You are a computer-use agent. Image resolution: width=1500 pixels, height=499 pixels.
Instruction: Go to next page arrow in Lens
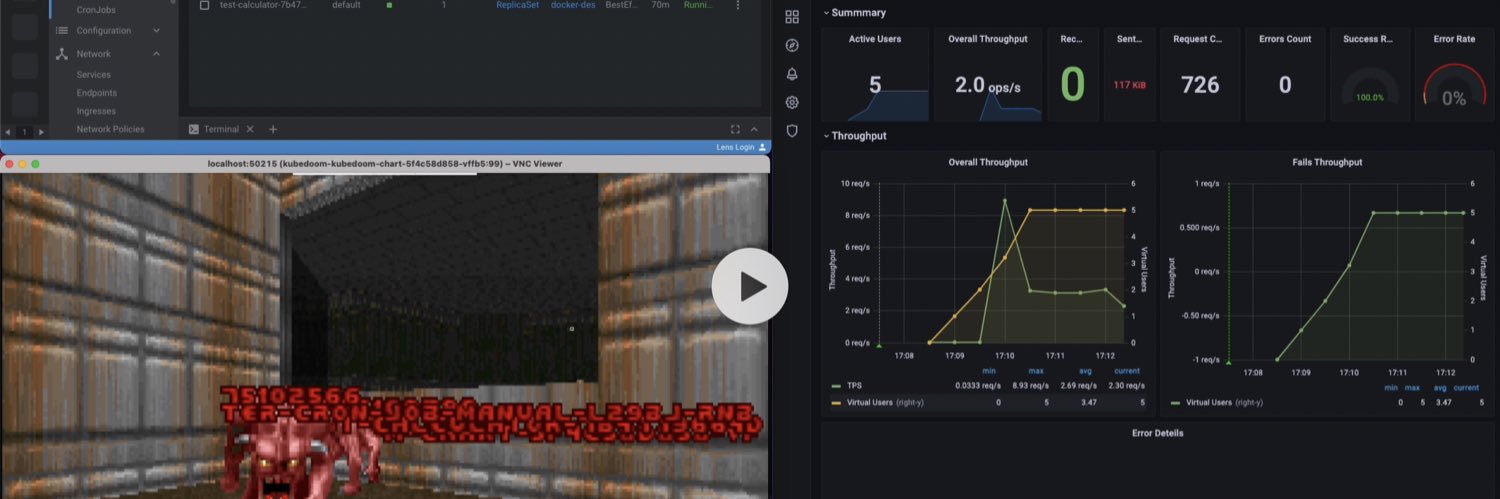tap(41, 132)
